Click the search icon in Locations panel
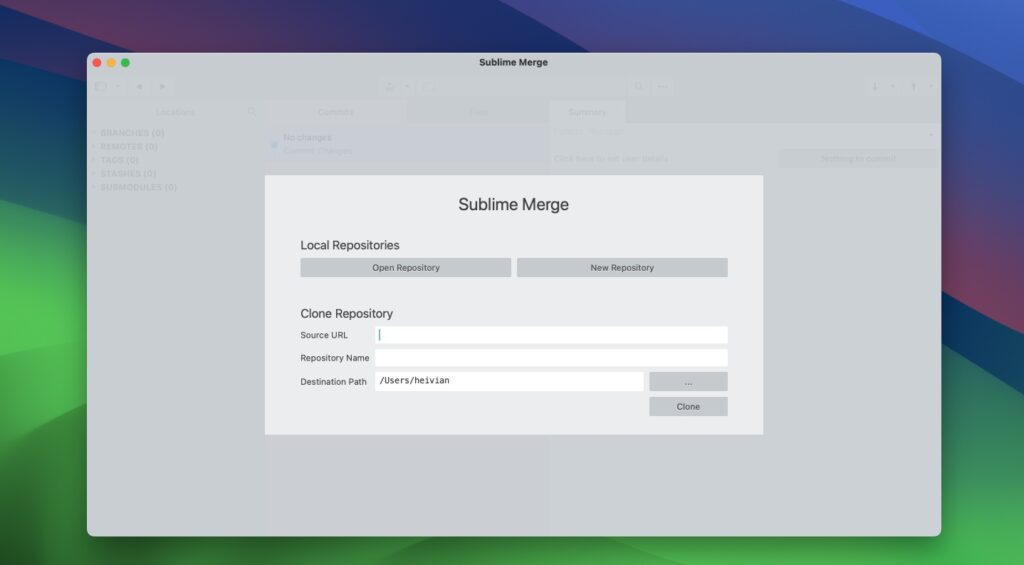Image resolution: width=1024 pixels, height=565 pixels. point(251,112)
